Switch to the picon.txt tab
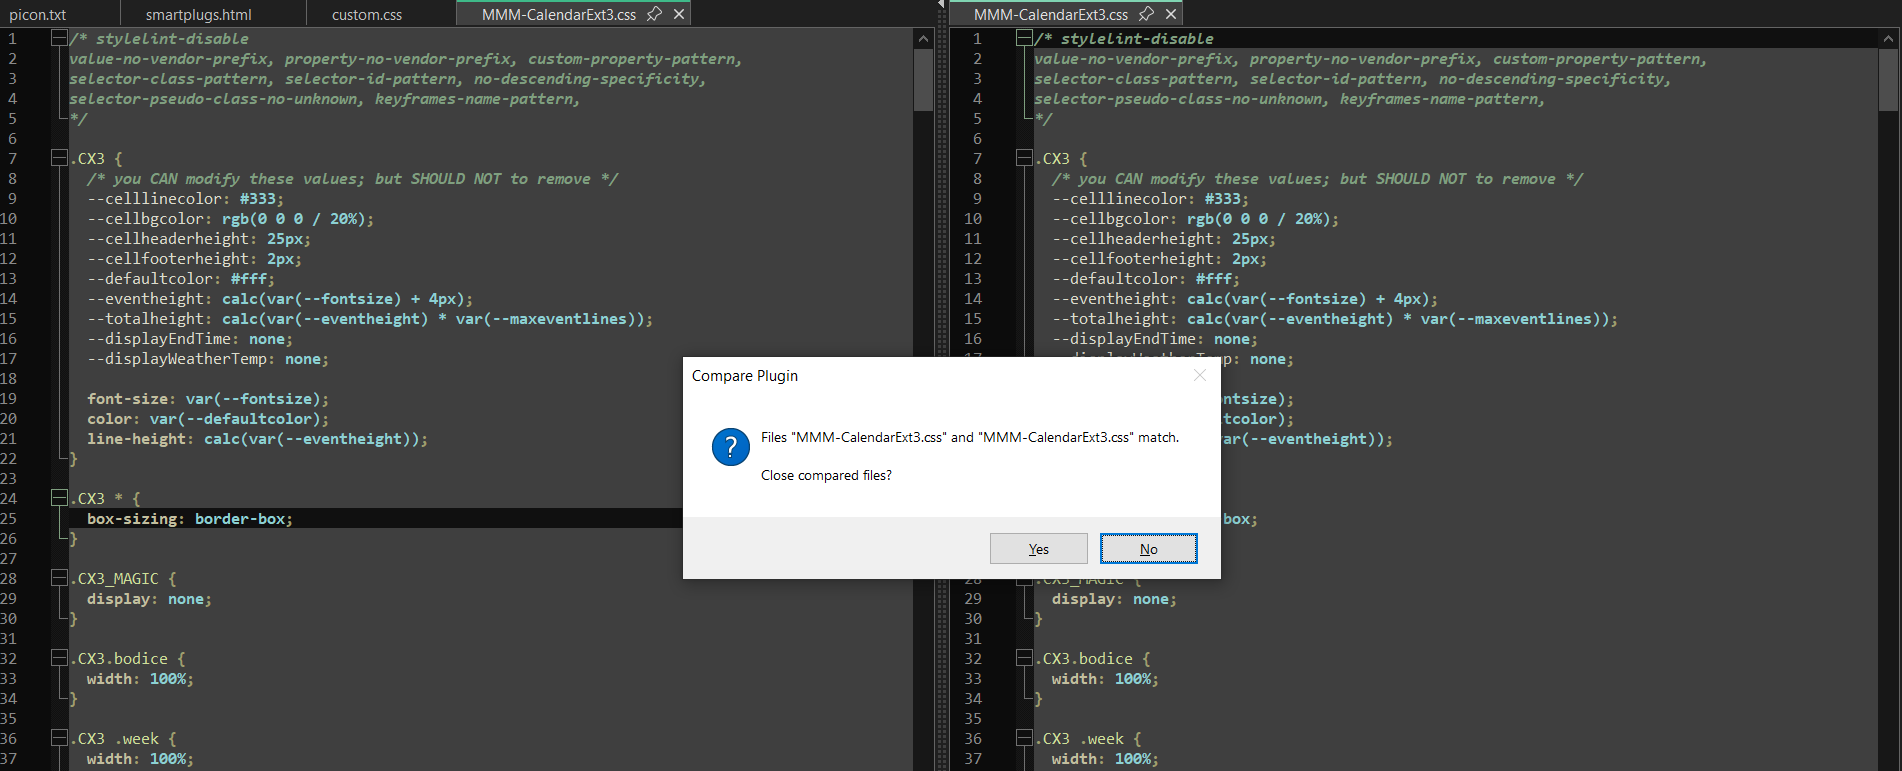The height and width of the screenshot is (771, 1902). 38,15
